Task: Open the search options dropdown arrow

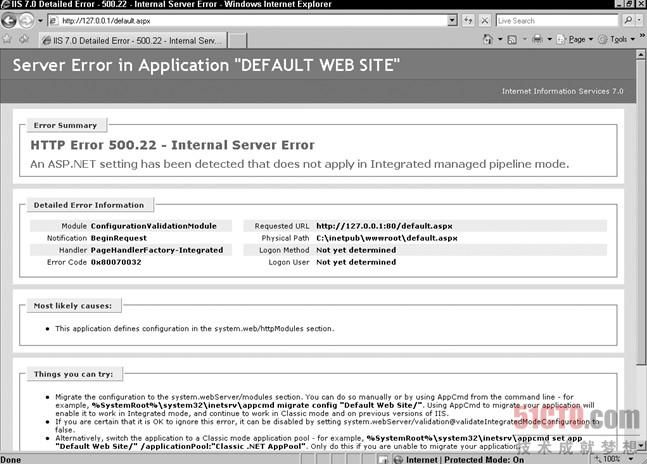Action: pos(640,20)
